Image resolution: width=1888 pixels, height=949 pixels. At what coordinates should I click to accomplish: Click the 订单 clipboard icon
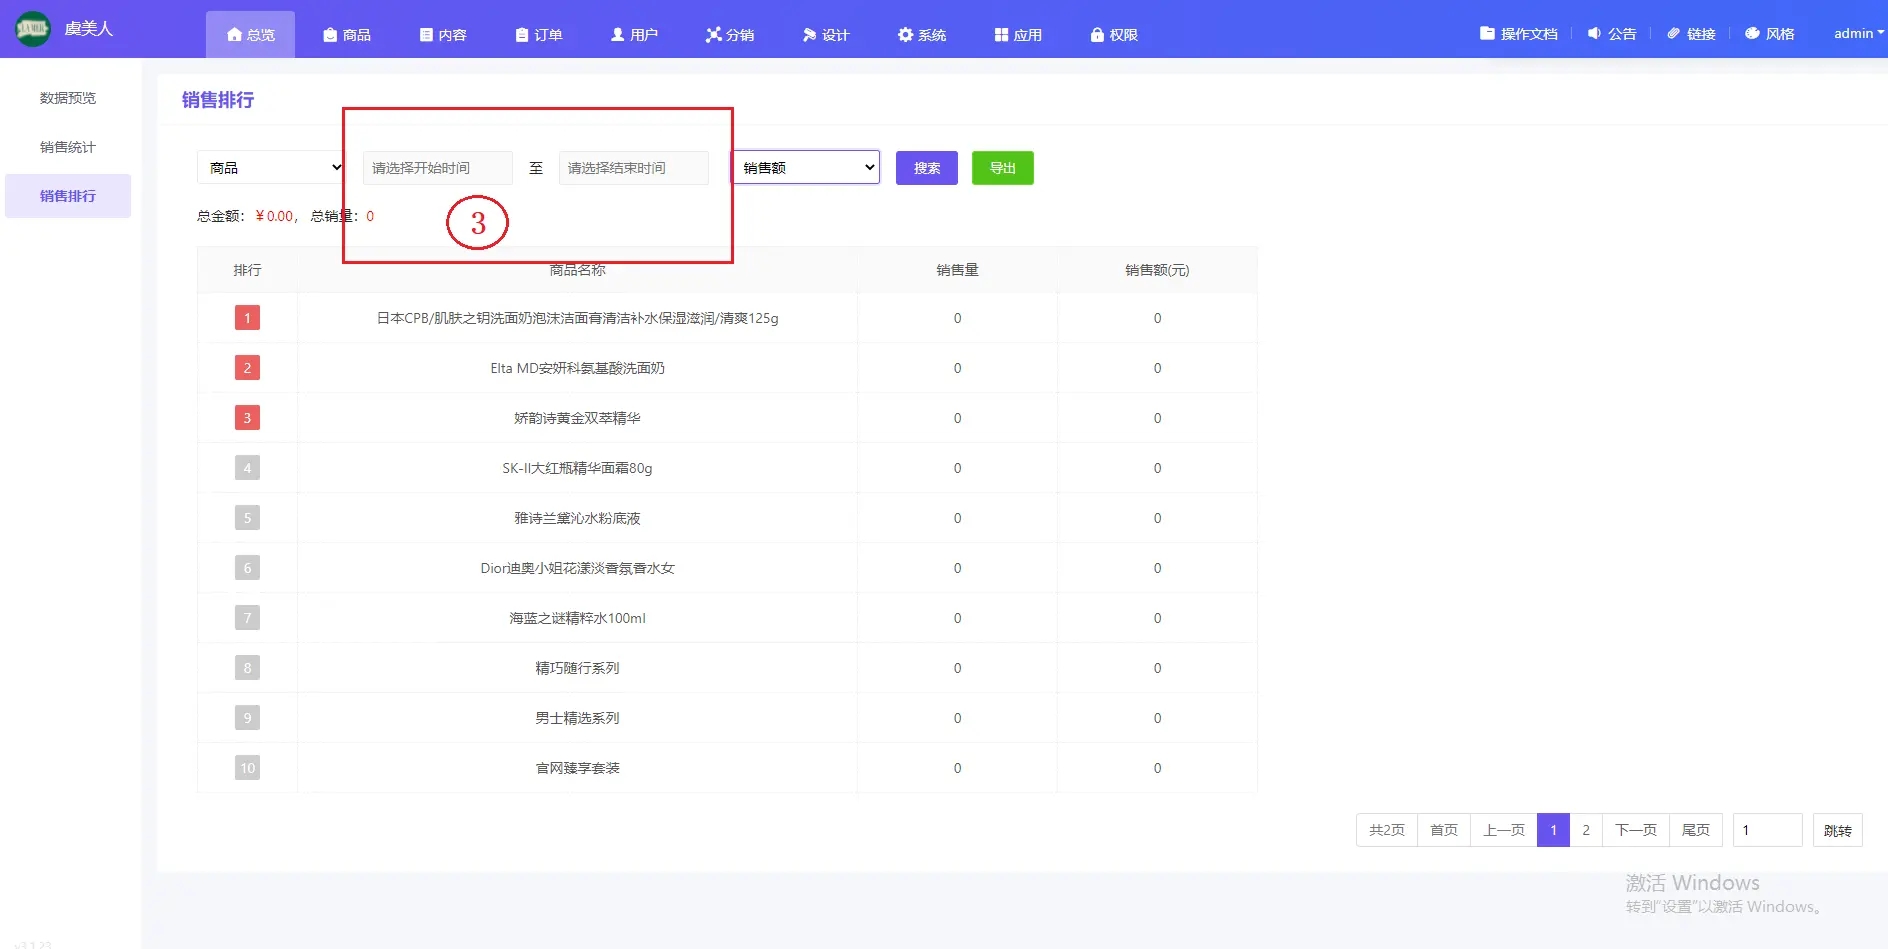click(521, 35)
